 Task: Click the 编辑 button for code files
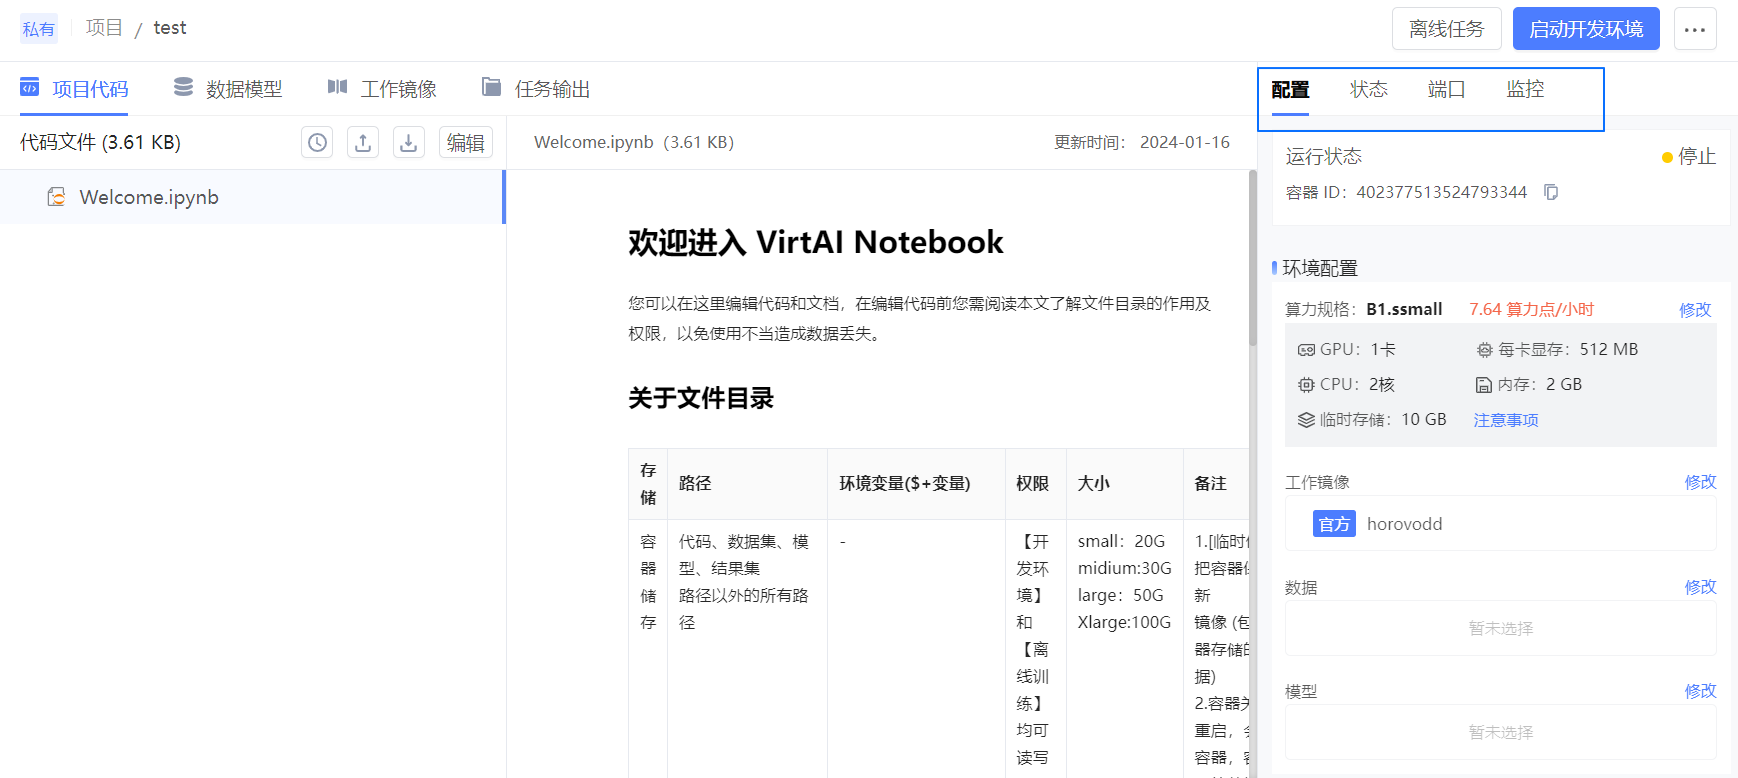tap(466, 143)
